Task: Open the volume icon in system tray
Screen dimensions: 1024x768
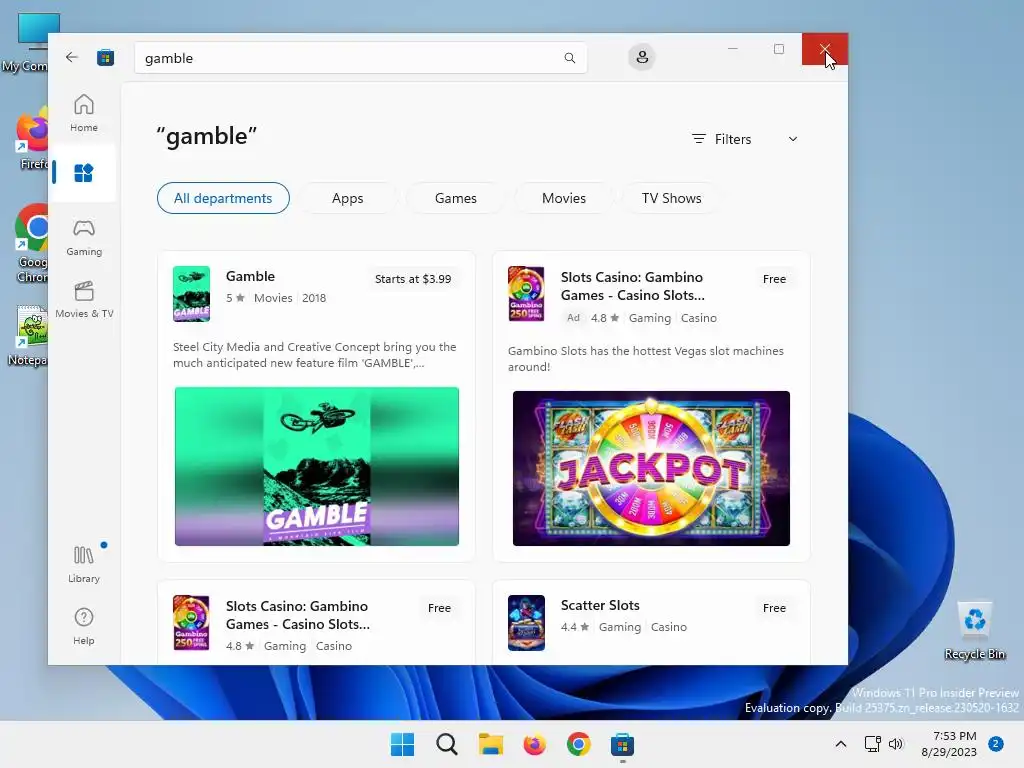Action: (896, 744)
